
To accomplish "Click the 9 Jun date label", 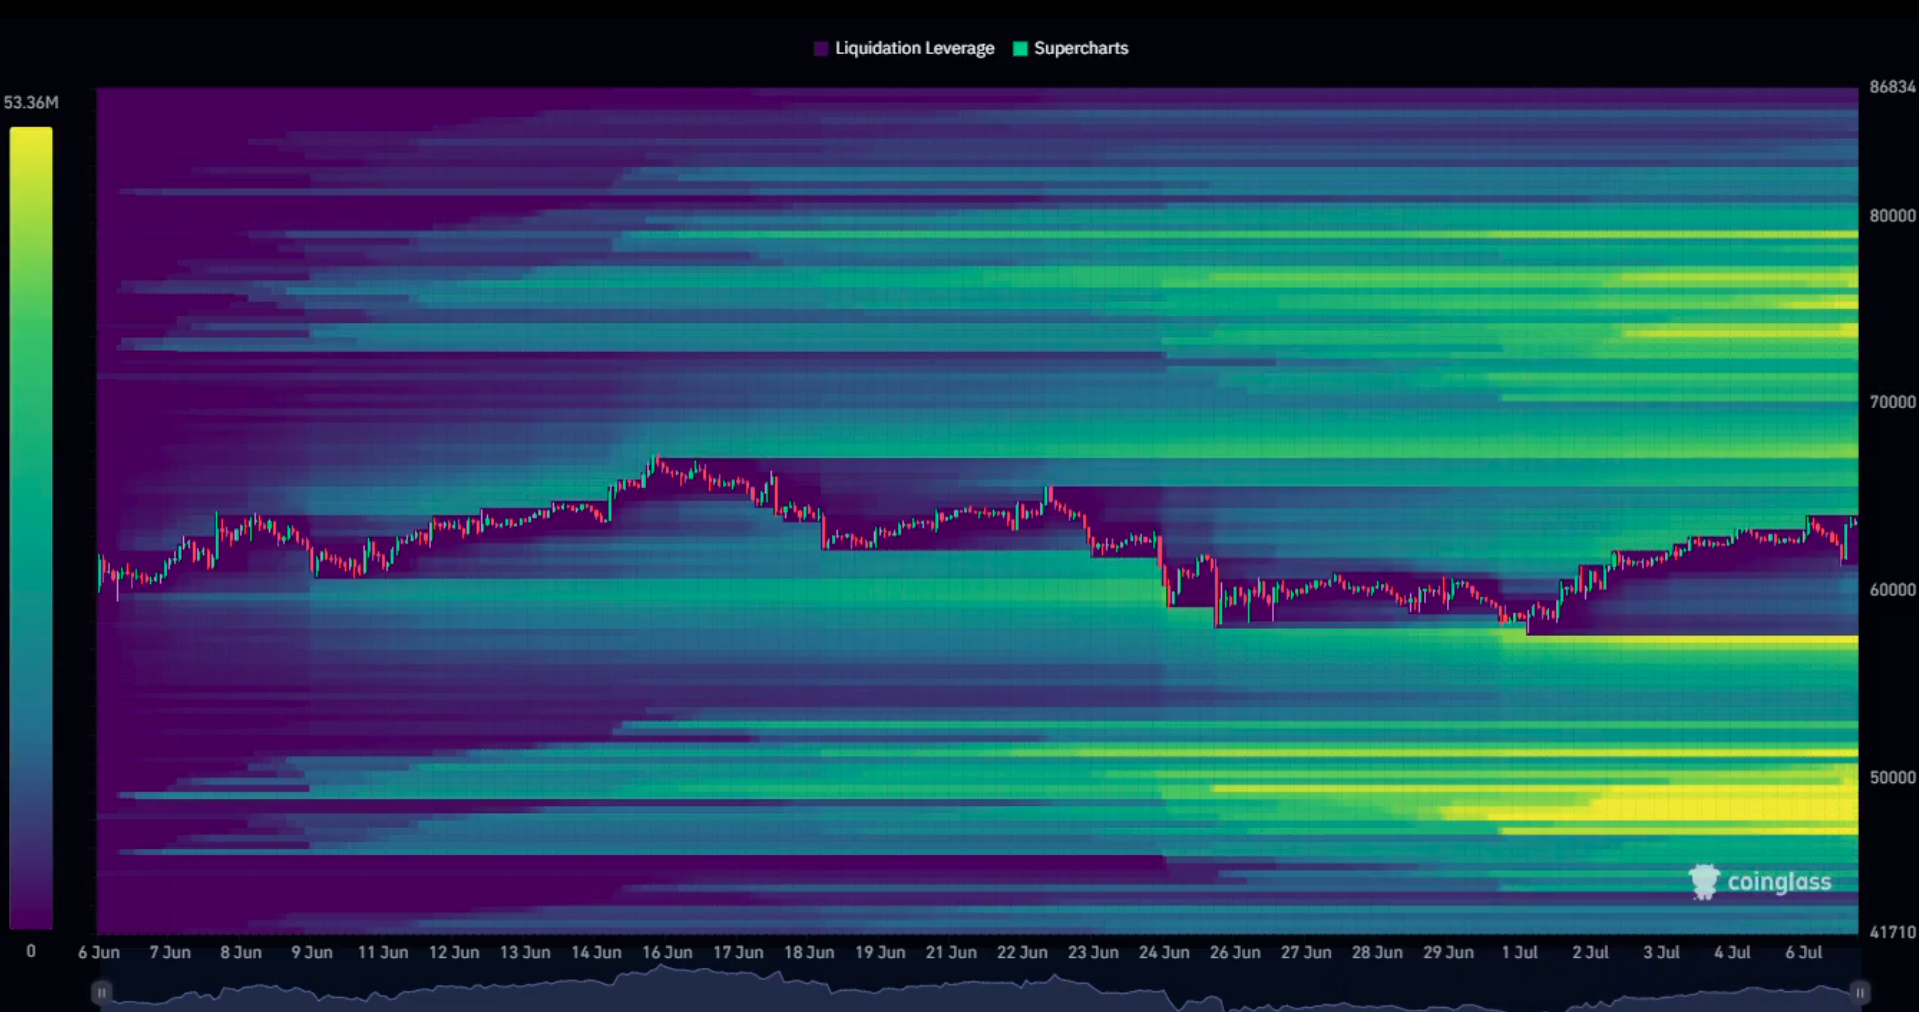I will coord(312,952).
